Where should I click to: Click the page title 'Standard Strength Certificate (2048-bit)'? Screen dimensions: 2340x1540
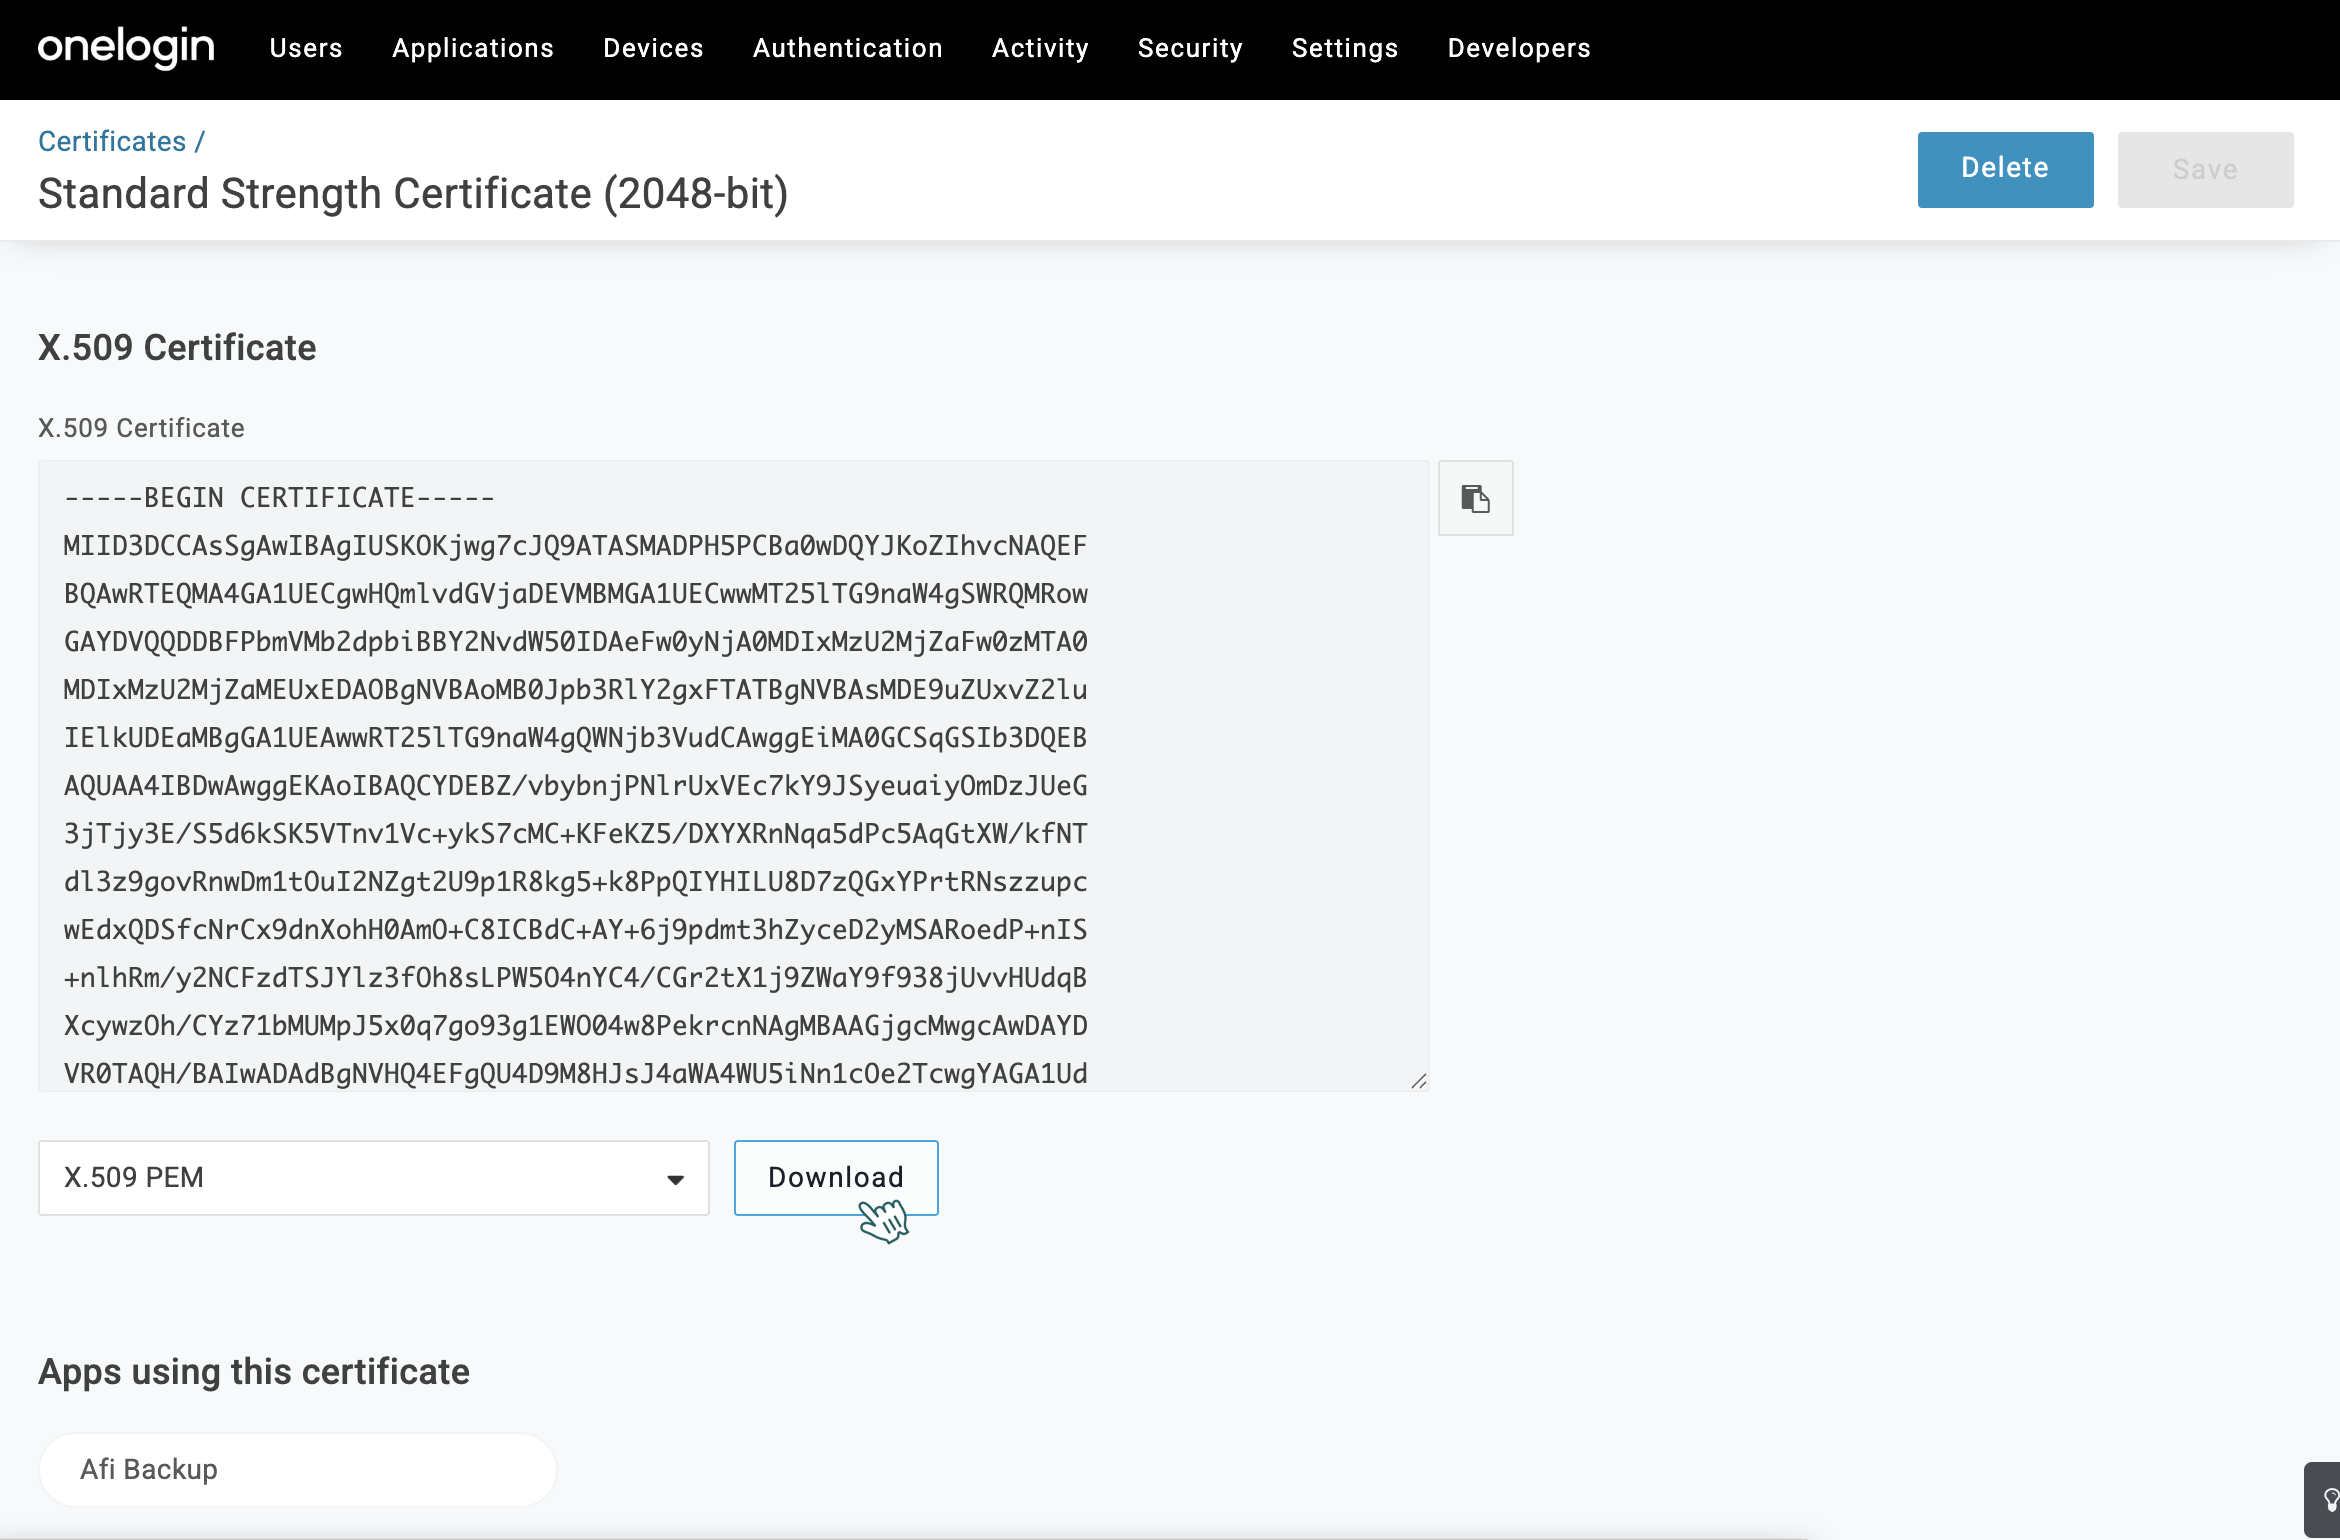point(413,193)
